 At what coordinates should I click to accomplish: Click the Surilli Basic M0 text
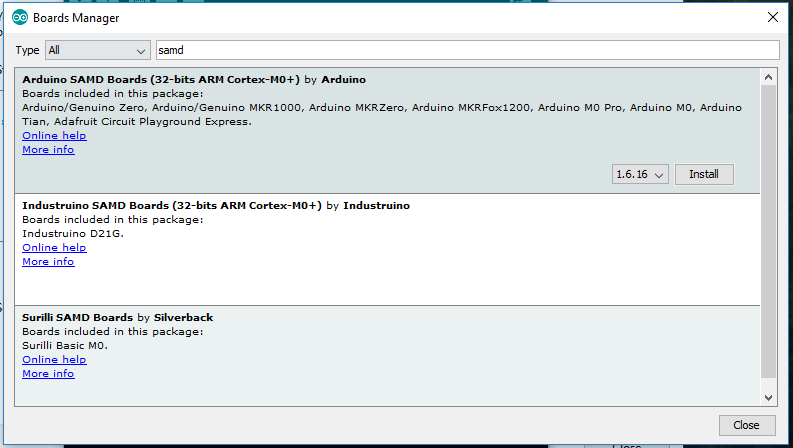click(65, 346)
